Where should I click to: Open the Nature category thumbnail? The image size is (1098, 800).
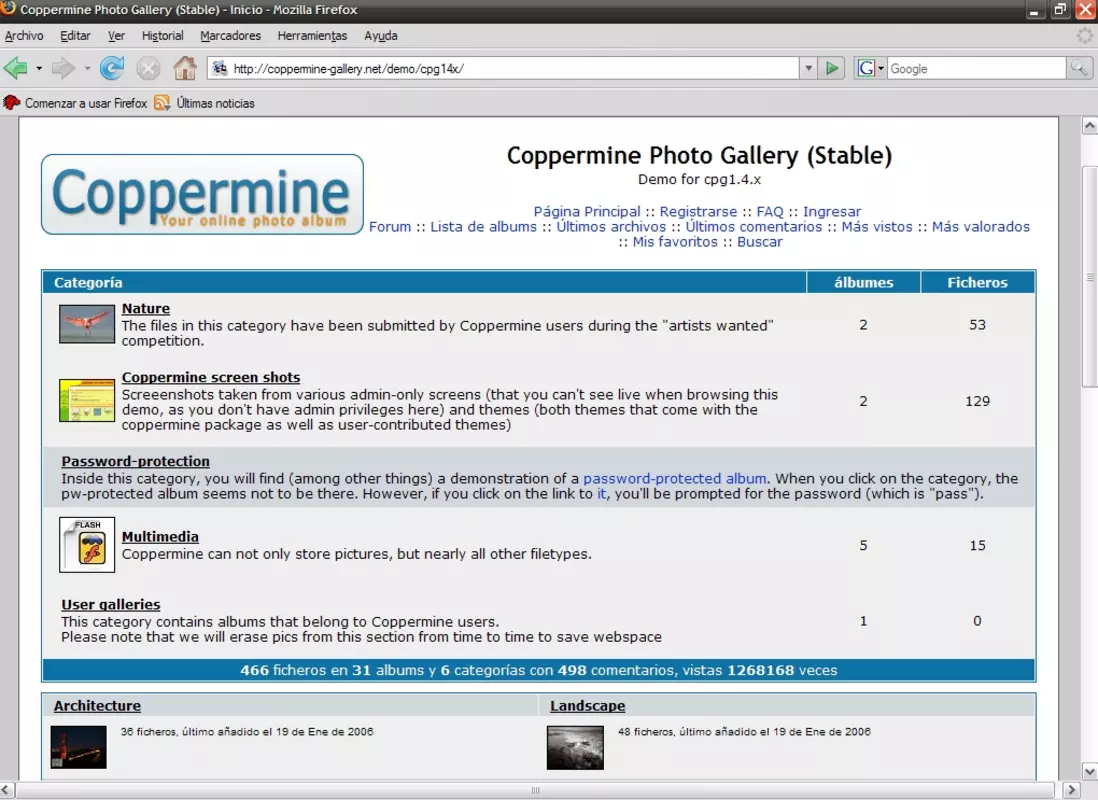click(x=87, y=324)
